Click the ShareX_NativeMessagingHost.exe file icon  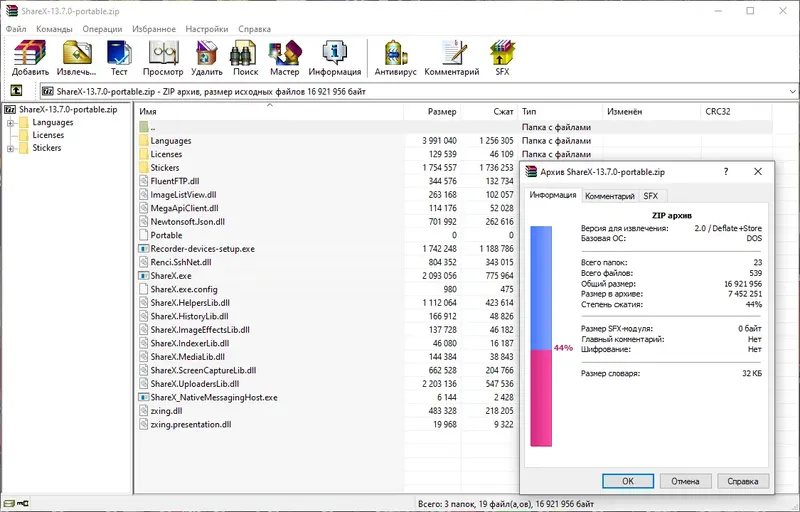tap(143, 397)
